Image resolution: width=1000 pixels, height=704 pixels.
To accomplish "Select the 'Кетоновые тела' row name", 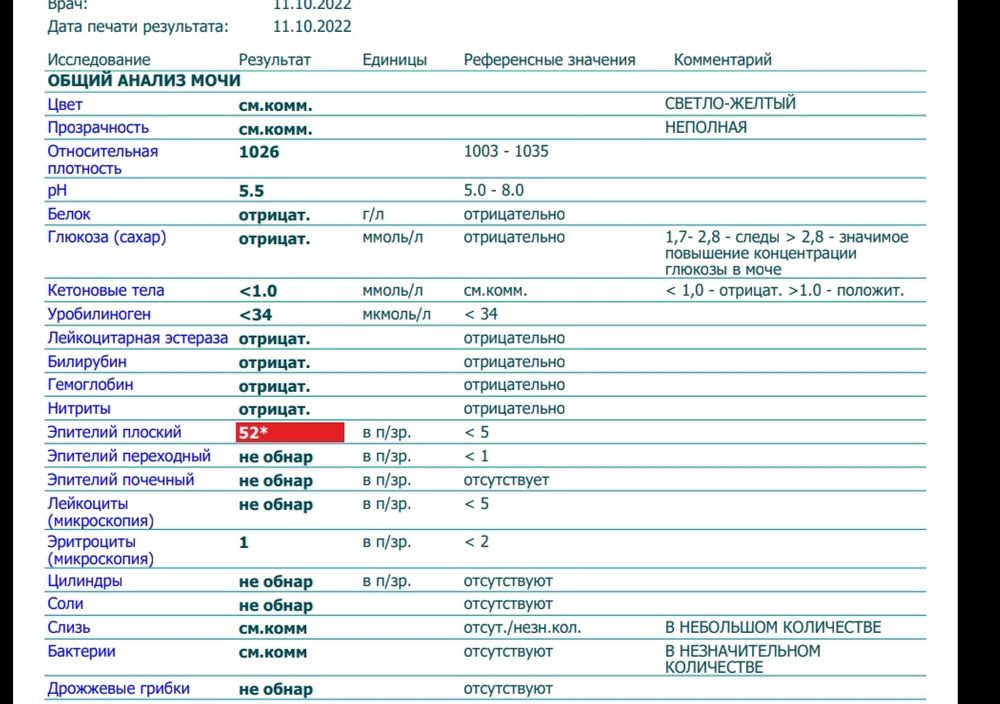I will [106, 291].
